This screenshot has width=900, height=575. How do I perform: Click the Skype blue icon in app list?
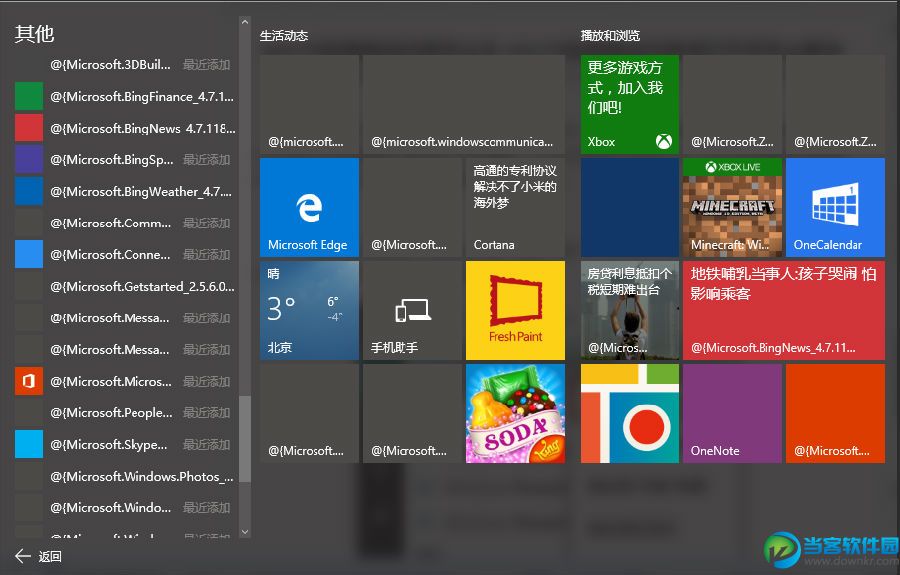pos(29,444)
